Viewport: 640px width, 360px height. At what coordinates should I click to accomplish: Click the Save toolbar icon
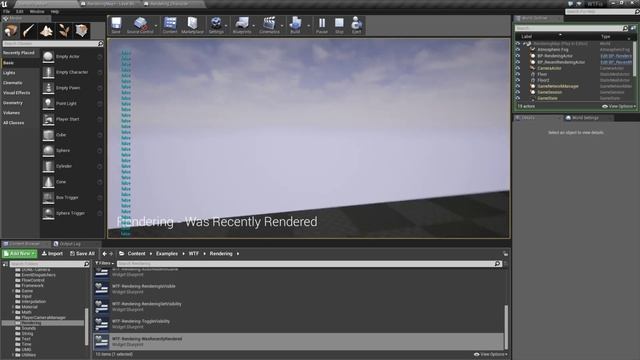[x=116, y=25]
